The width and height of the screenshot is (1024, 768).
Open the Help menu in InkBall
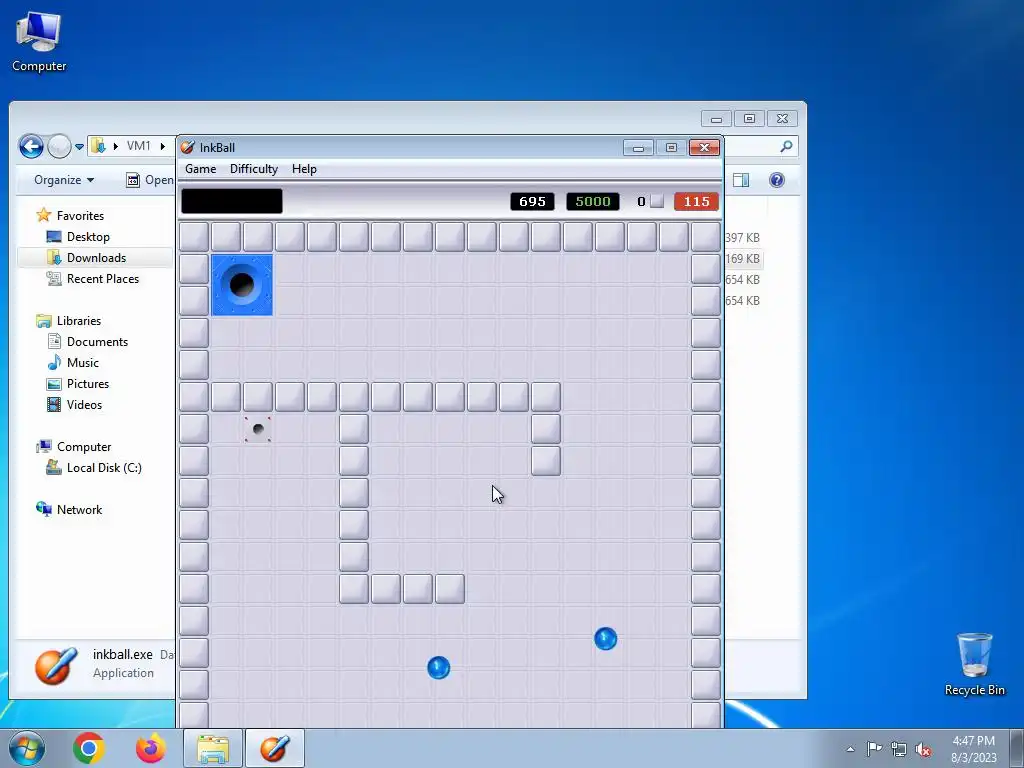304,169
